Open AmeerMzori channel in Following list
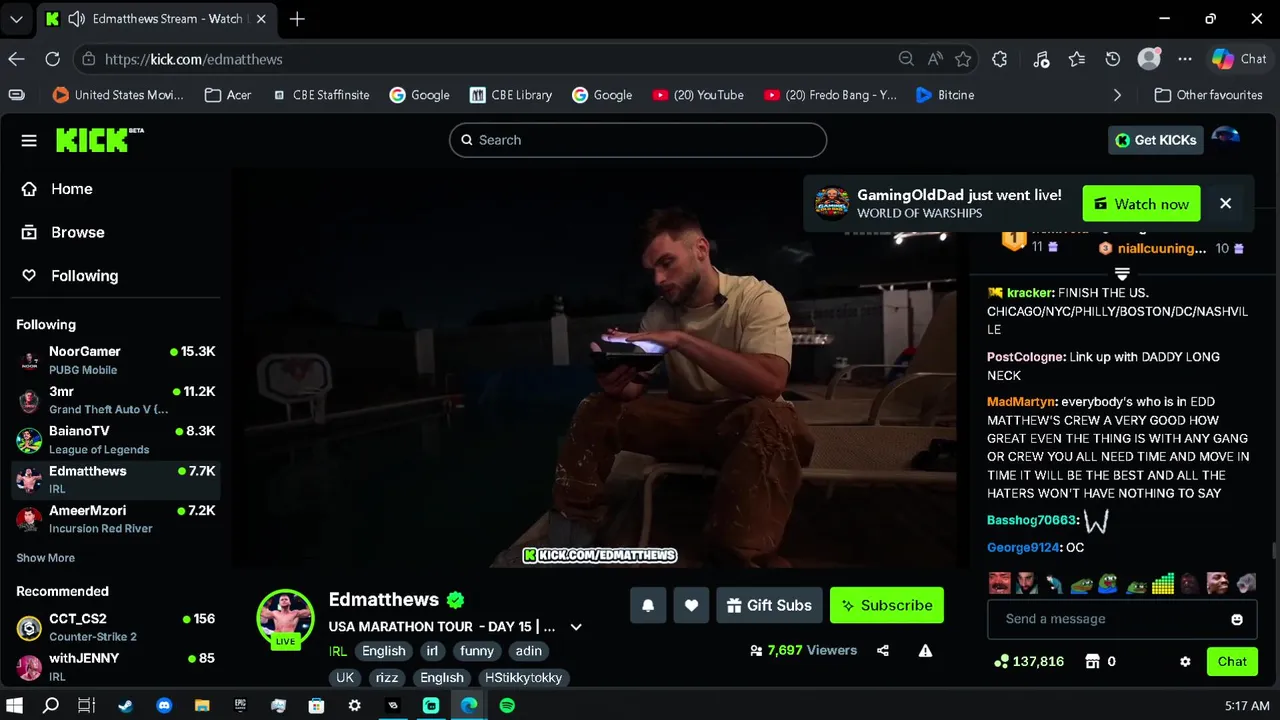1280x720 pixels. pos(116,519)
